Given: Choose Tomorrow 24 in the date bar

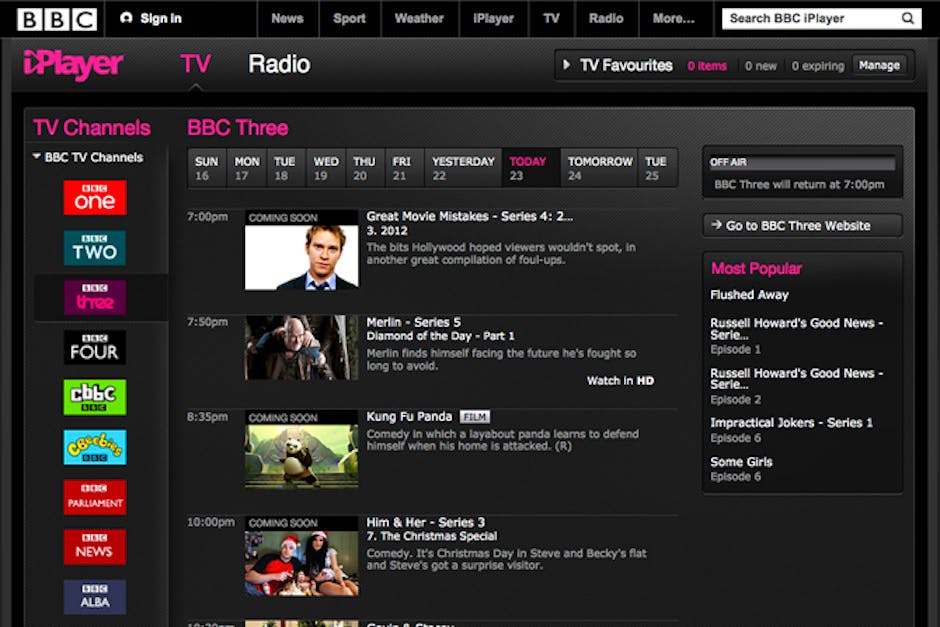Looking at the screenshot, I should click(x=600, y=168).
